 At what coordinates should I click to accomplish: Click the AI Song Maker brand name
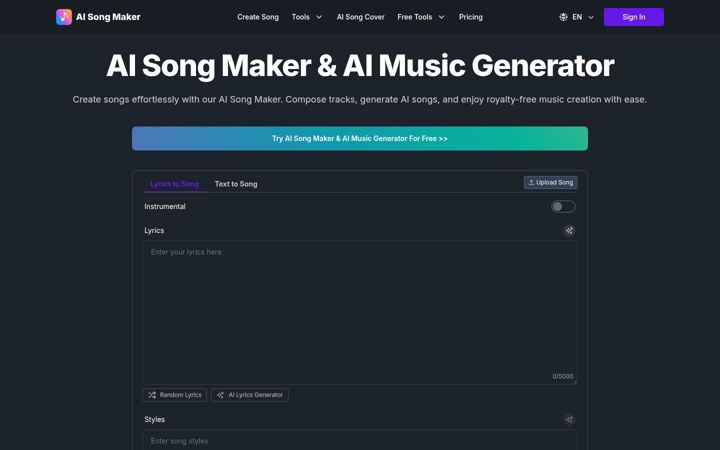108,17
